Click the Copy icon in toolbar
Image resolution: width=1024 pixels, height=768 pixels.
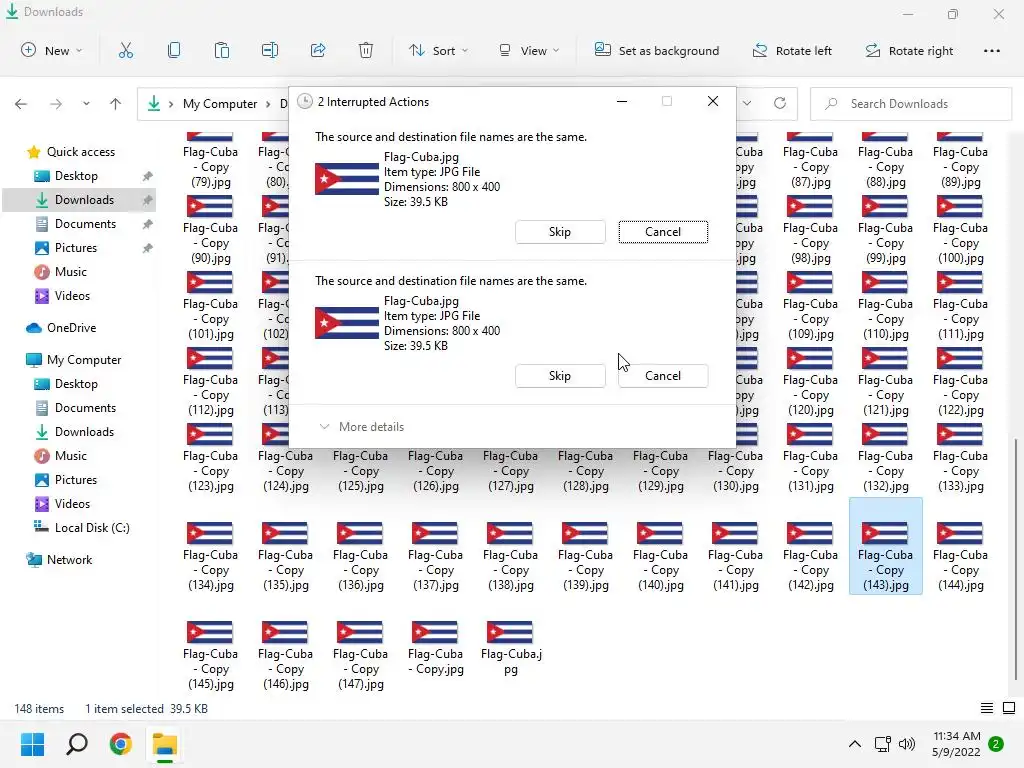pyautogui.click(x=174, y=50)
